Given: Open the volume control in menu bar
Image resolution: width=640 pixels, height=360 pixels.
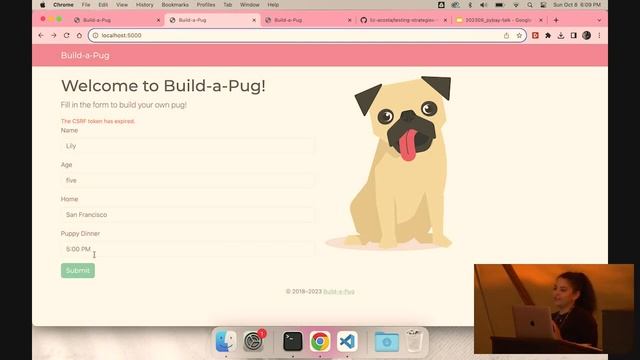Looking at the screenshot, I should coord(484,5).
